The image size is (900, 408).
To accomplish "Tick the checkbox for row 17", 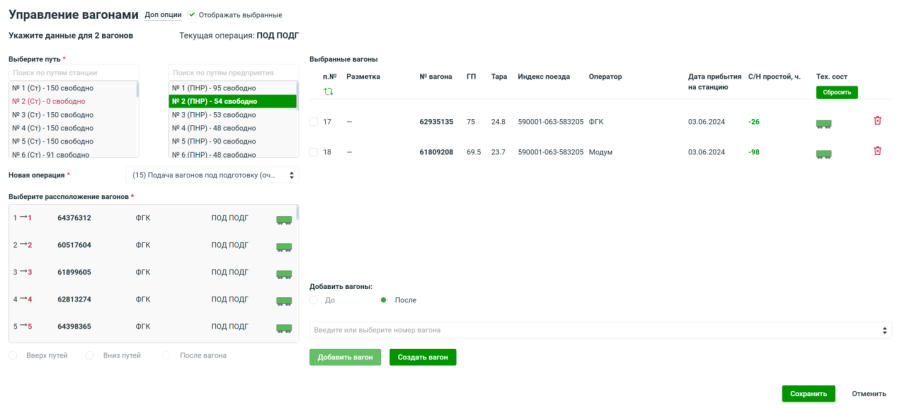I will [x=314, y=122].
